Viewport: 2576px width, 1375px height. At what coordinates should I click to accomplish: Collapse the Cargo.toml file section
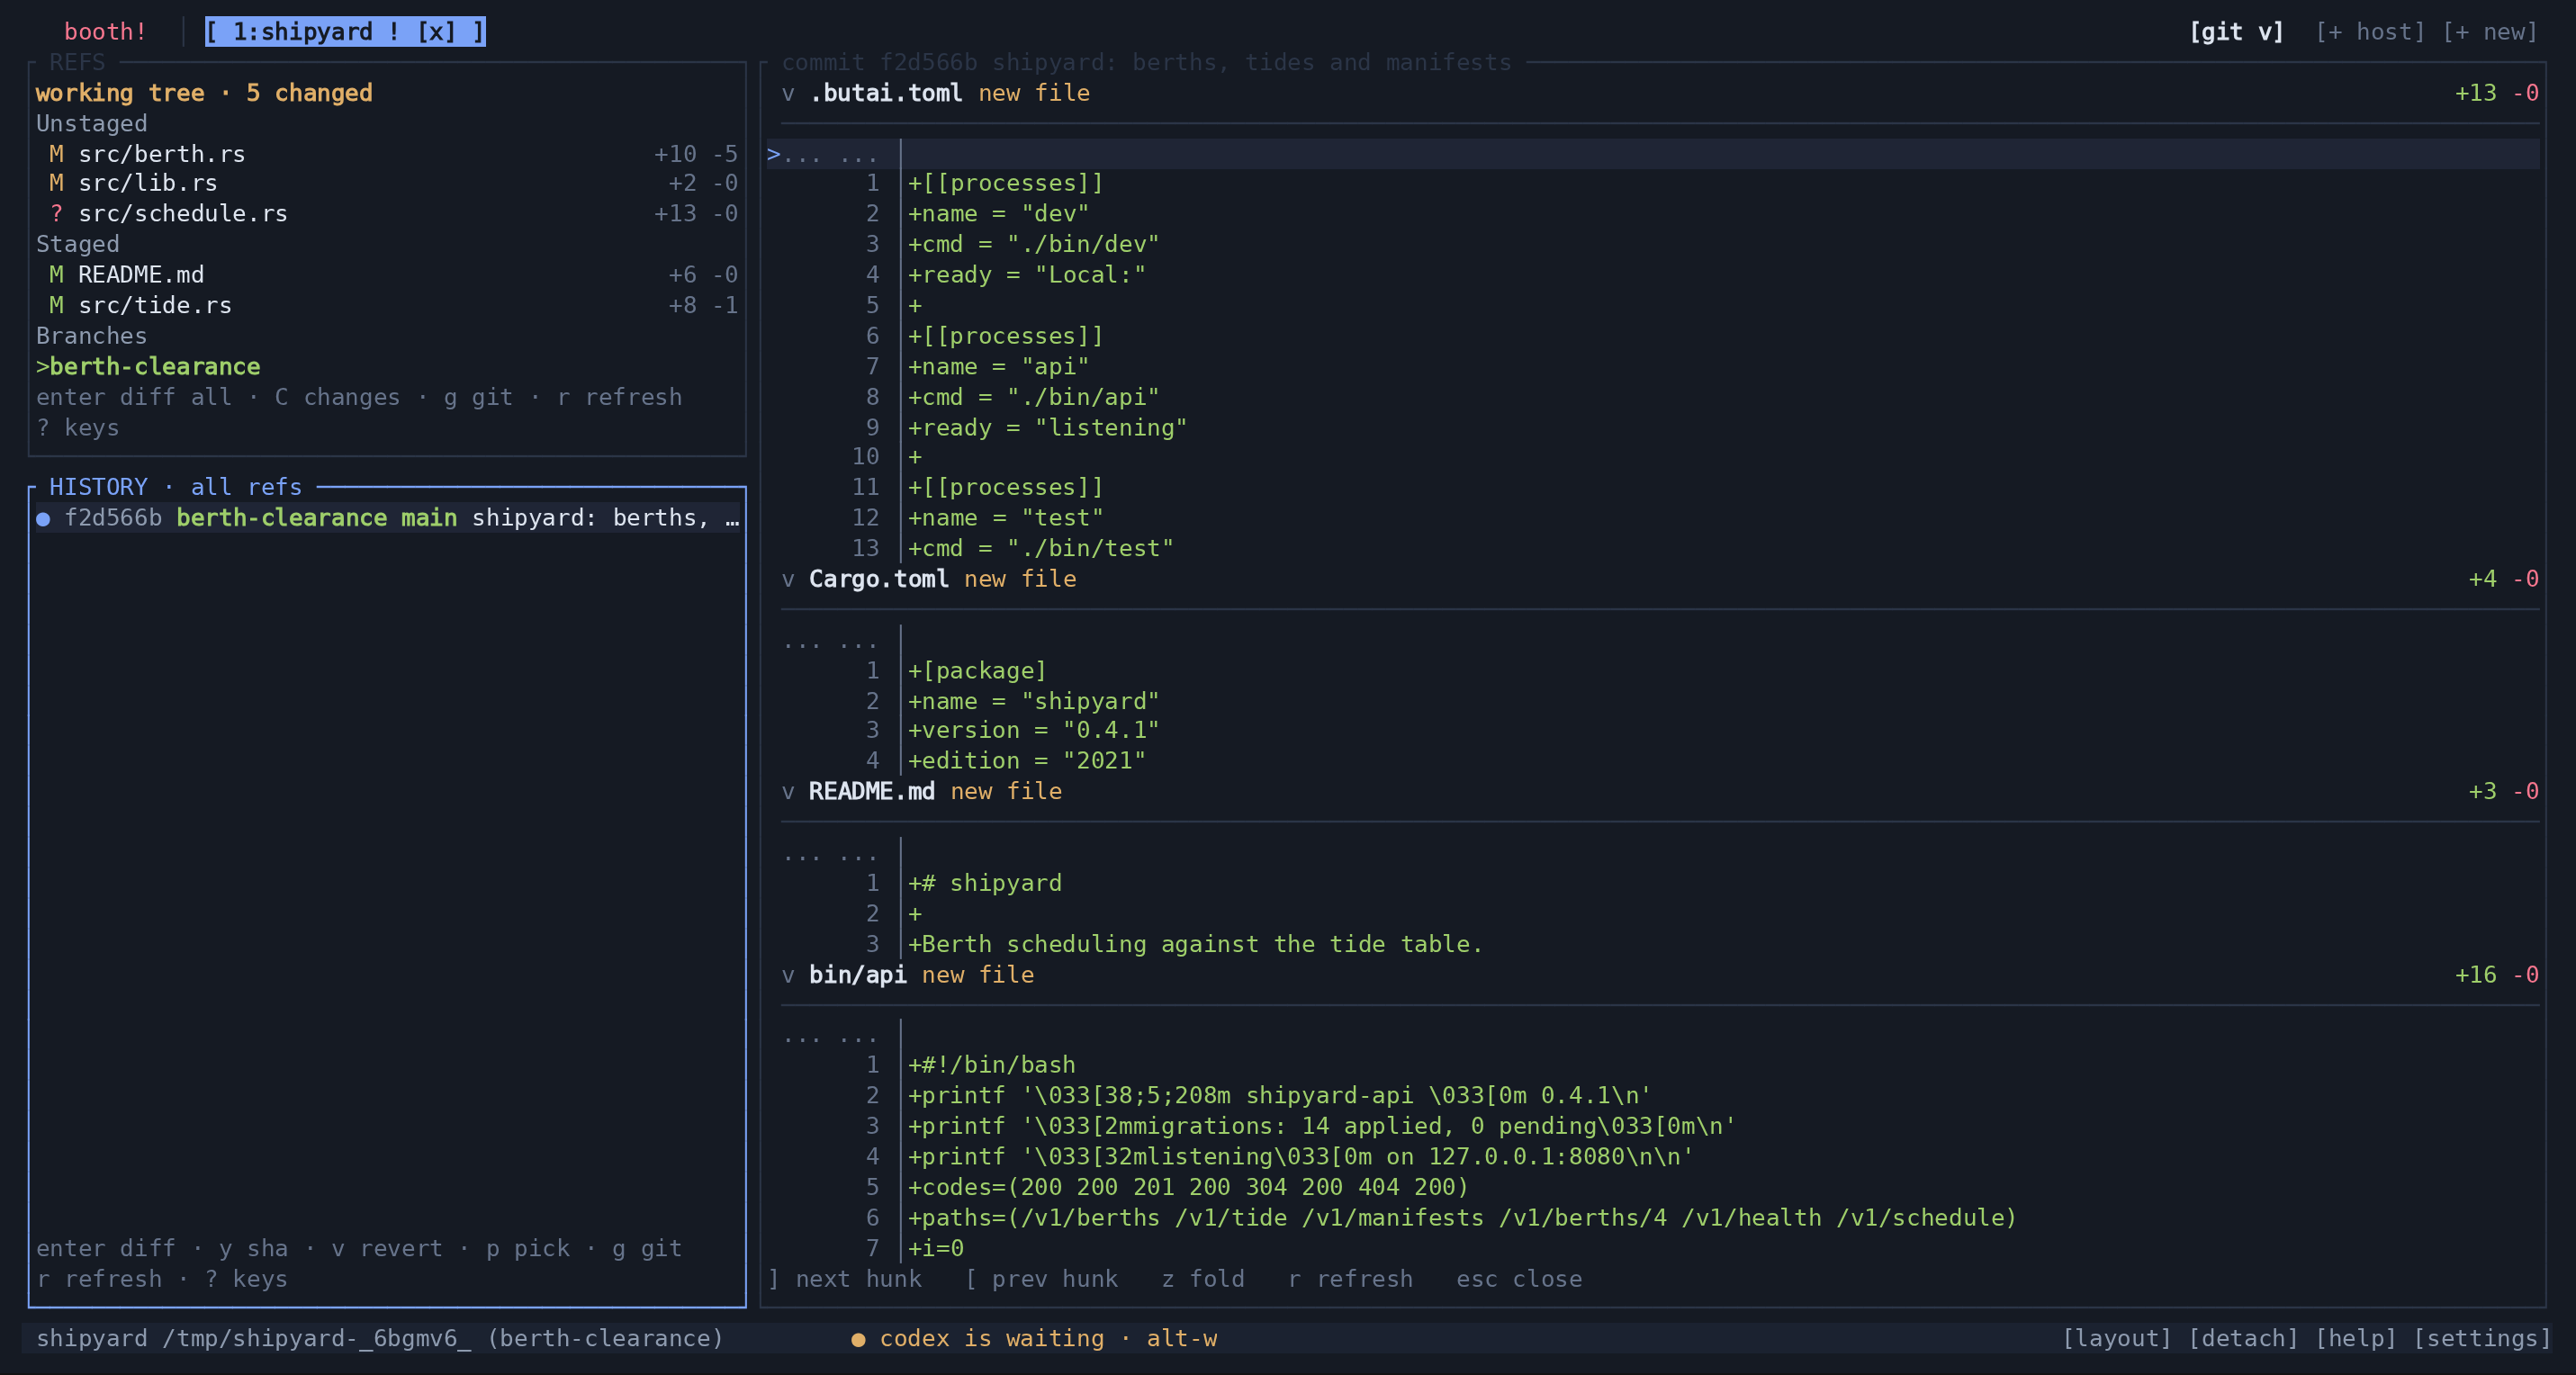[x=788, y=579]
